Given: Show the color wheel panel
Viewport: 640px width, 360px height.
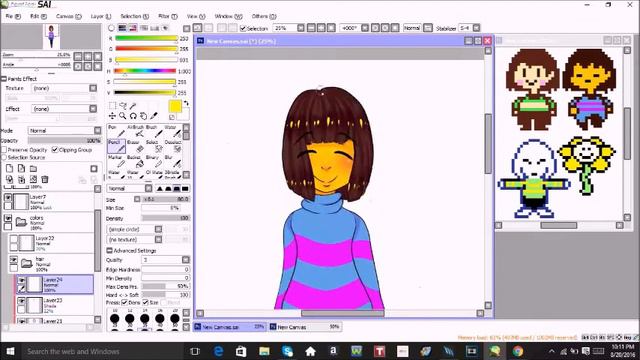Looking at the screenshot, I should pos(111,28).
